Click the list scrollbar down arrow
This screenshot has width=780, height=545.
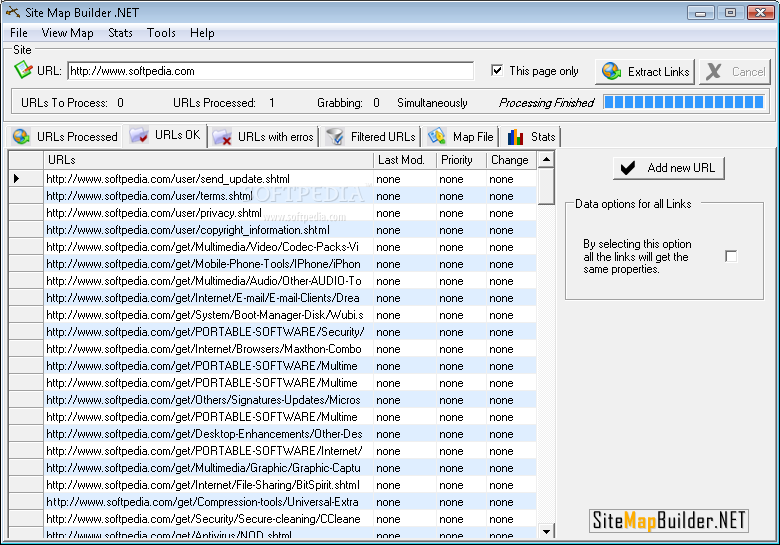click(x=546, y=531)
